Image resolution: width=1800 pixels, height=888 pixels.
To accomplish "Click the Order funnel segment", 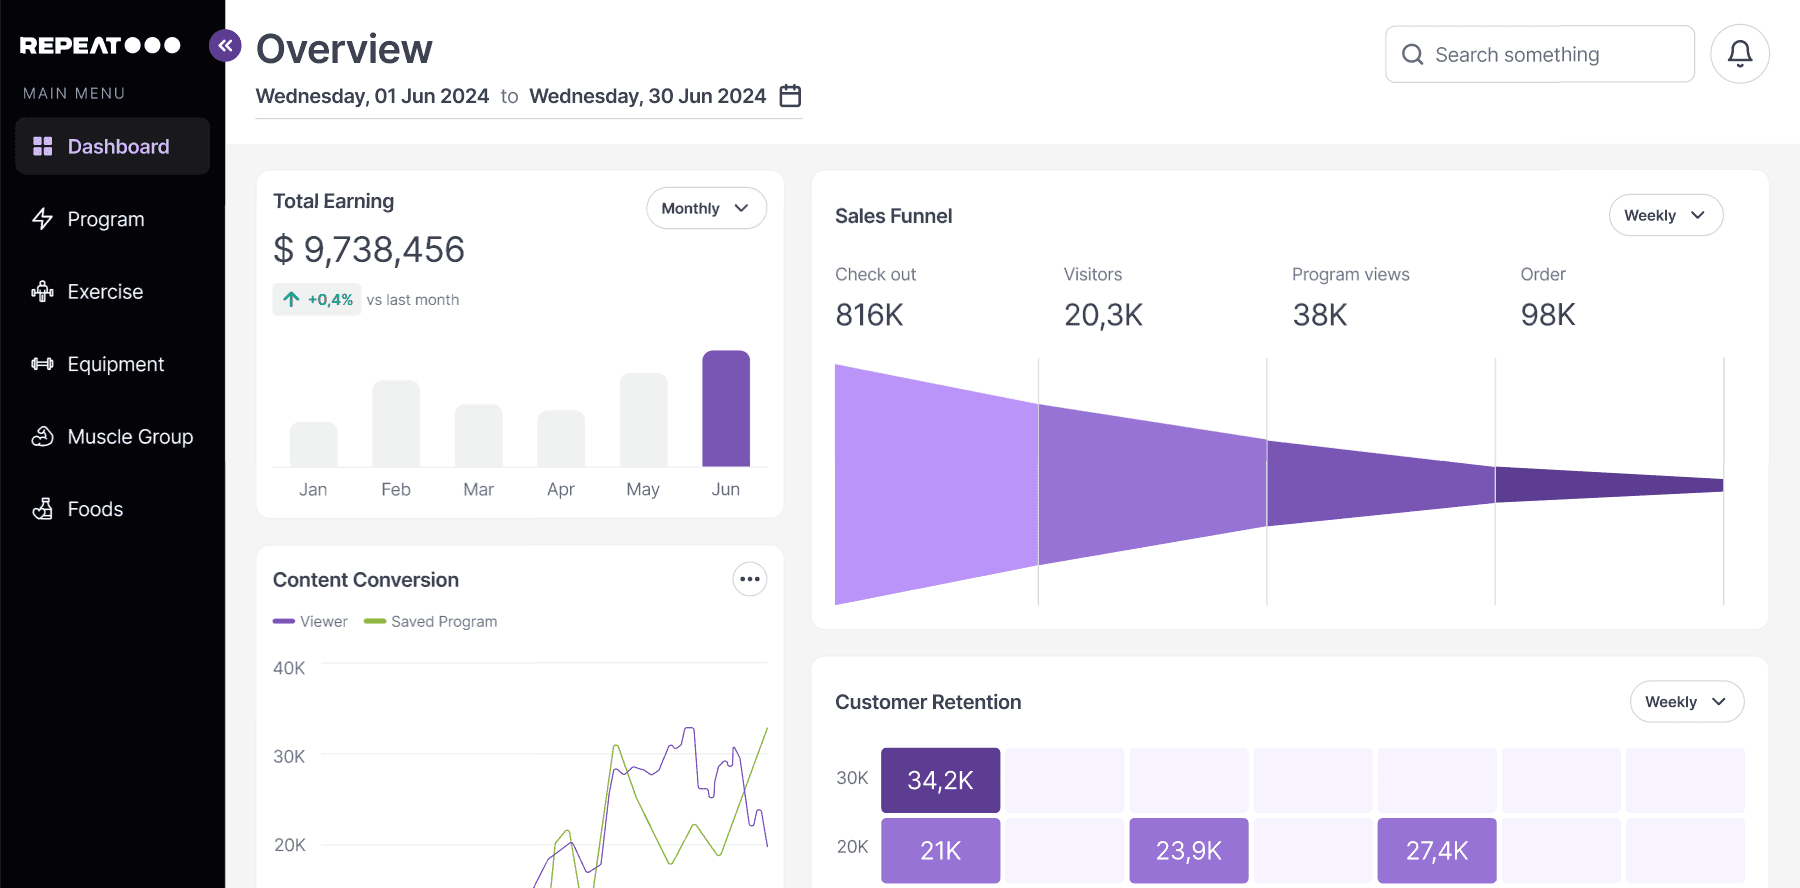I will point(1609,485).
